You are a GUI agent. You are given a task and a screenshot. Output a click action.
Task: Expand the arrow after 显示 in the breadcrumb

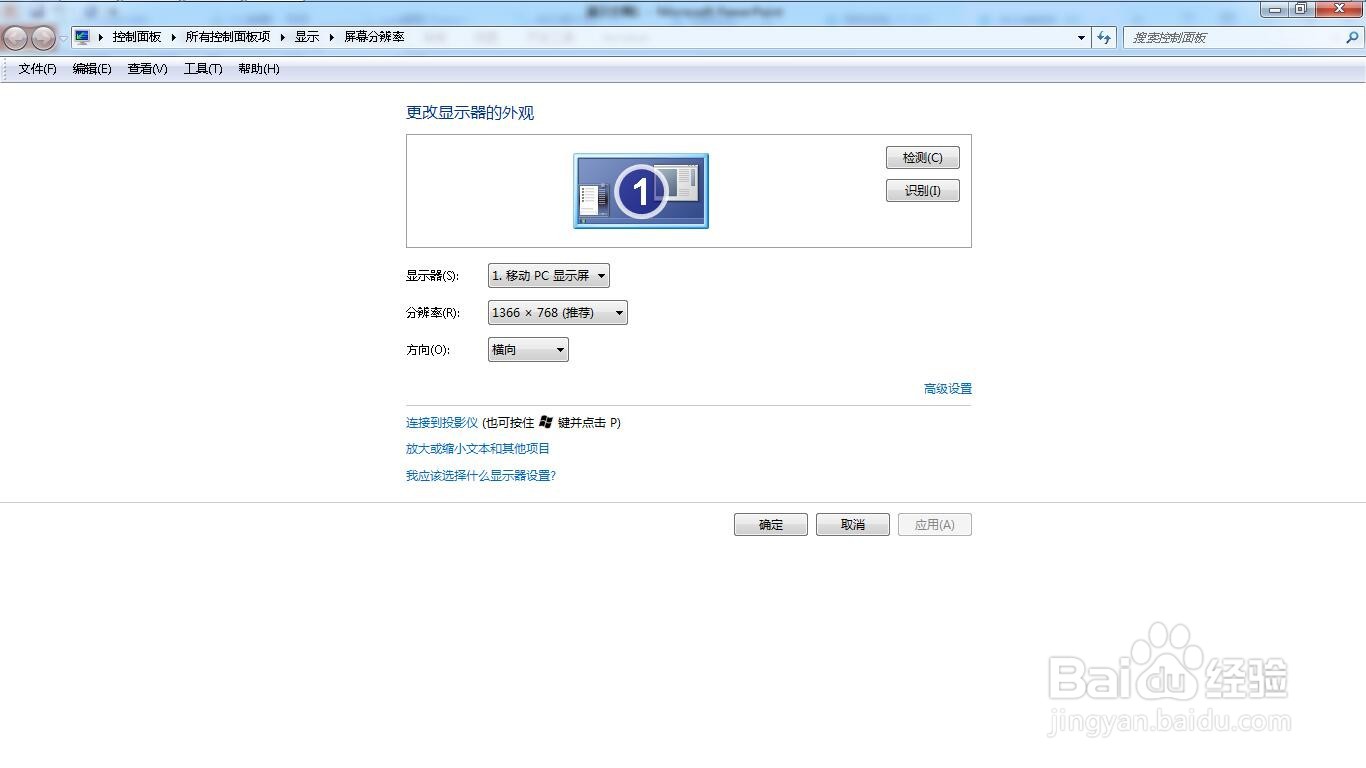pyautogui.click(x=332, y=37)
